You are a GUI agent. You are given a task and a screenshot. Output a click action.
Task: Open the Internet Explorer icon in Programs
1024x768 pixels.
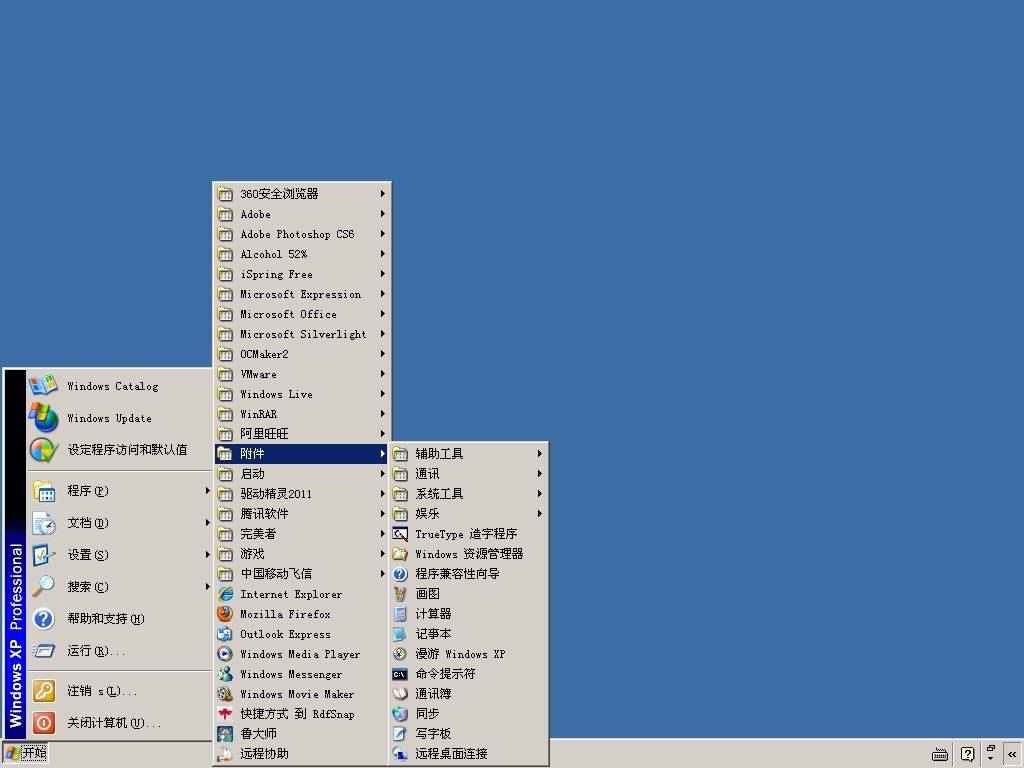[225, 594]
